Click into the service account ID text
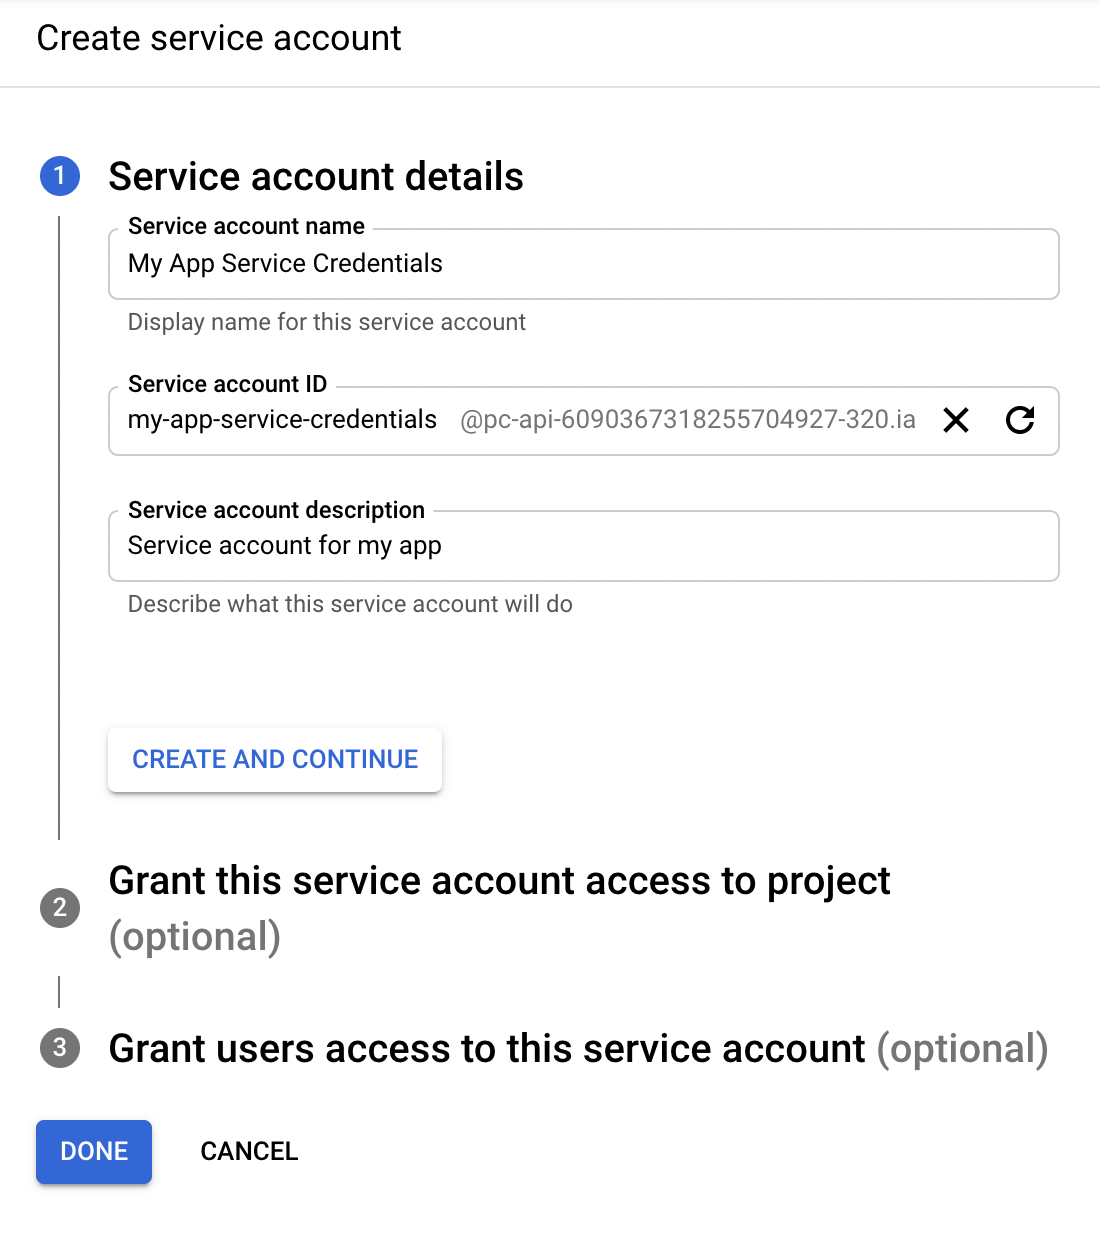 pyautogui.click(x=282, y=420)
